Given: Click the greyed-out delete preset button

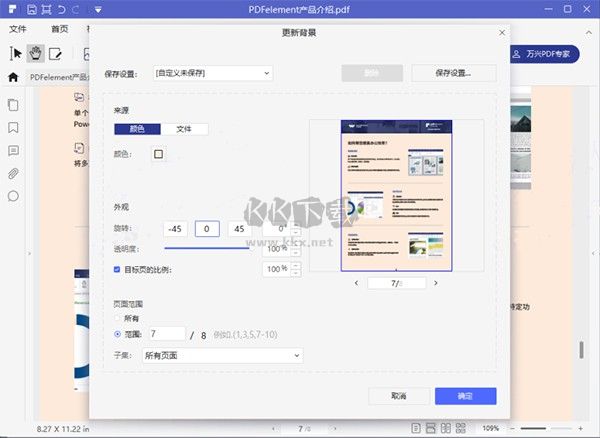Looking at the screenshot, I should [372, 73].
